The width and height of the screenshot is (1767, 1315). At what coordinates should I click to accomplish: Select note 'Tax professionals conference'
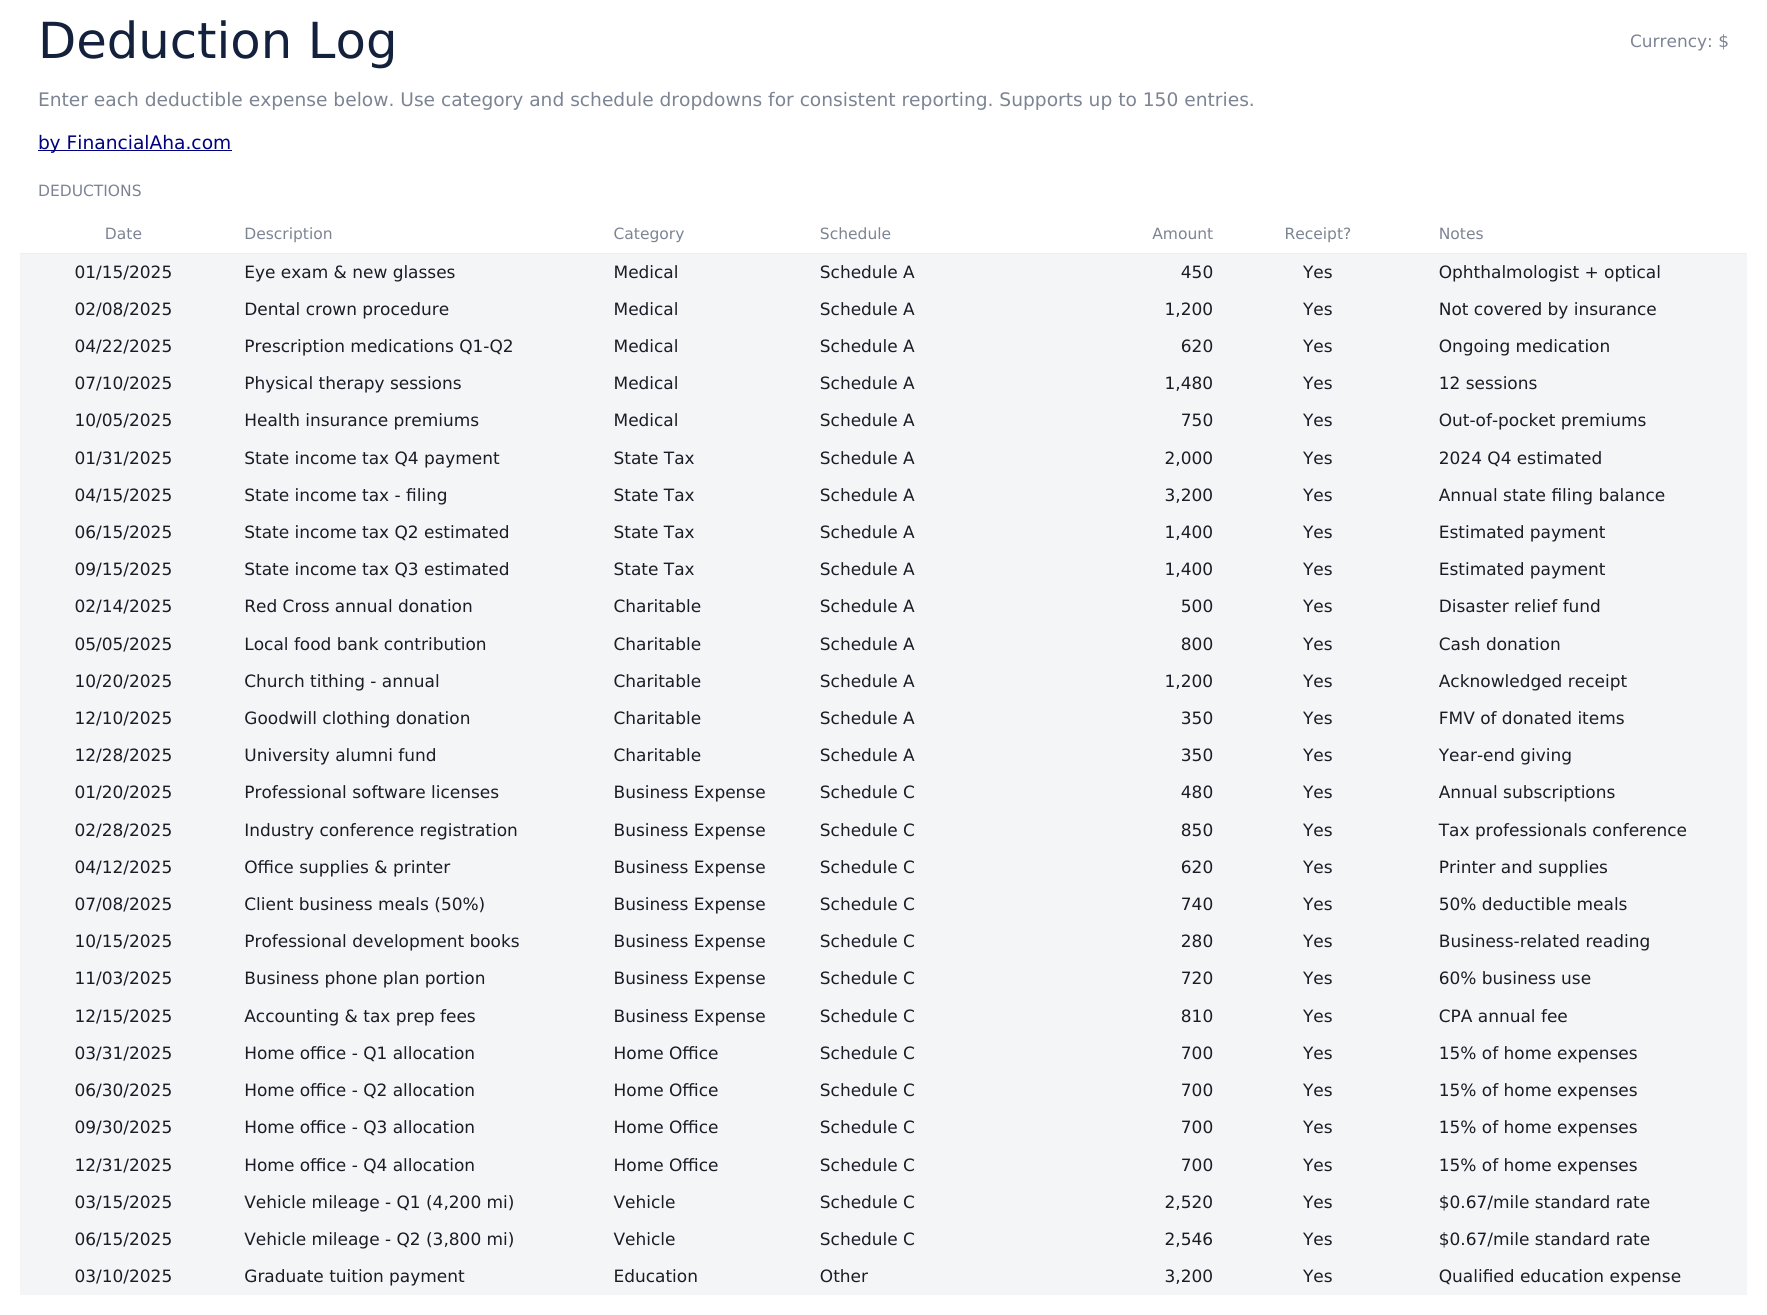[x=1562, y=830]
